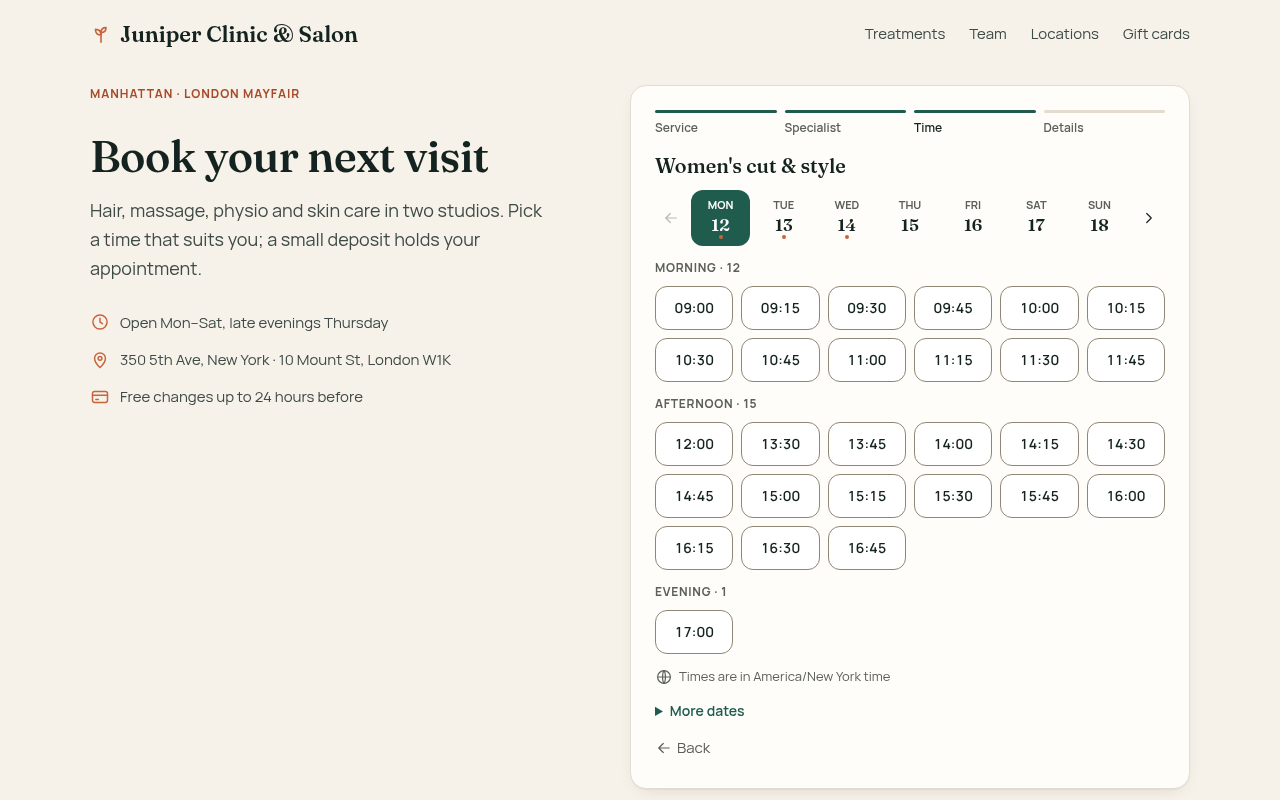Choose the 16:00 time slot
The height and width of the screenshot is (800, 1280).
1126,496
